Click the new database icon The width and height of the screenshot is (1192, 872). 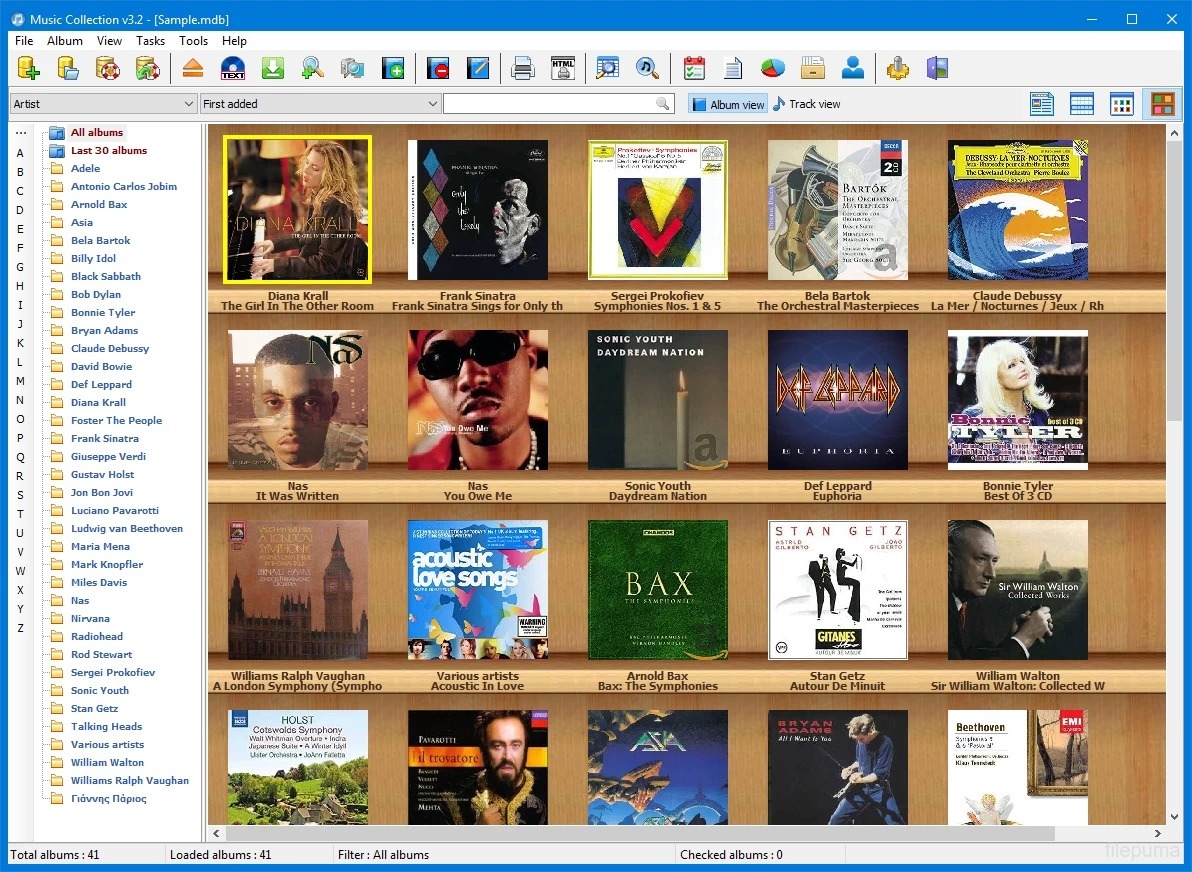(28, 68)
